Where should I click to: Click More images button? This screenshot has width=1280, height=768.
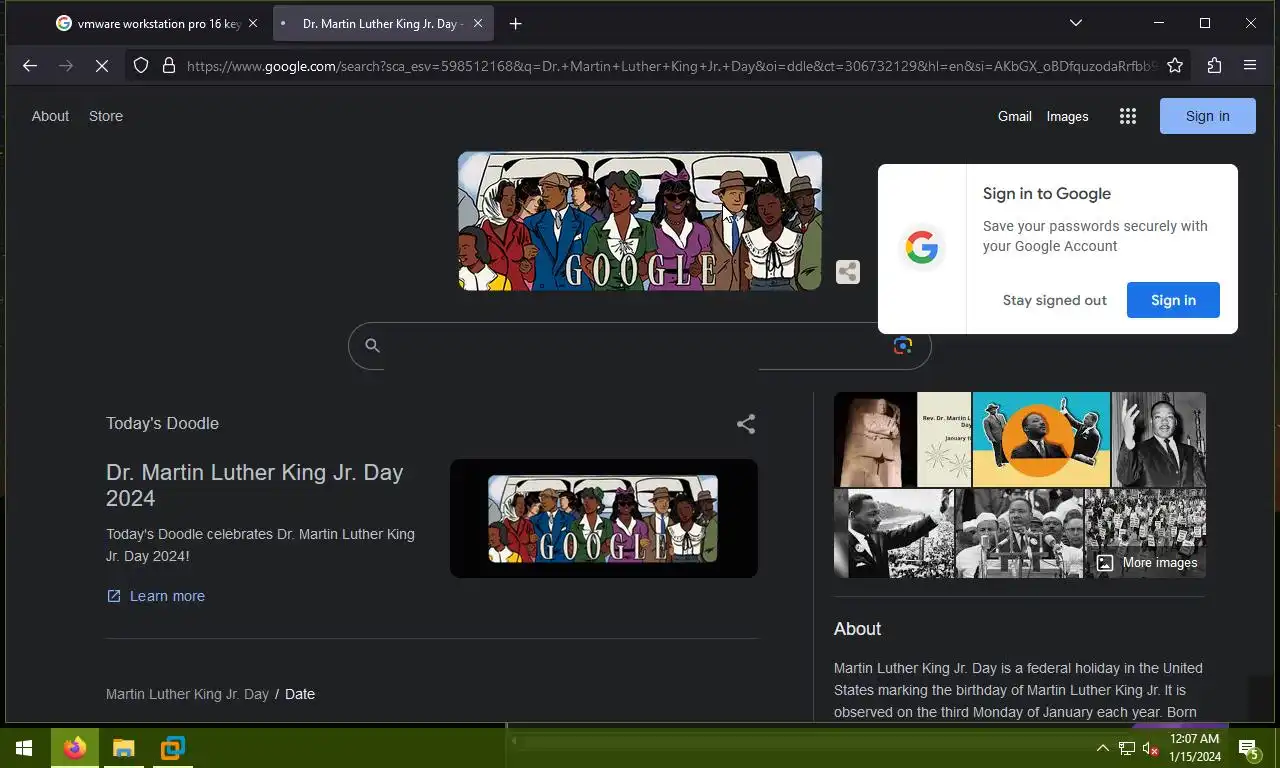pos(1147,563)
